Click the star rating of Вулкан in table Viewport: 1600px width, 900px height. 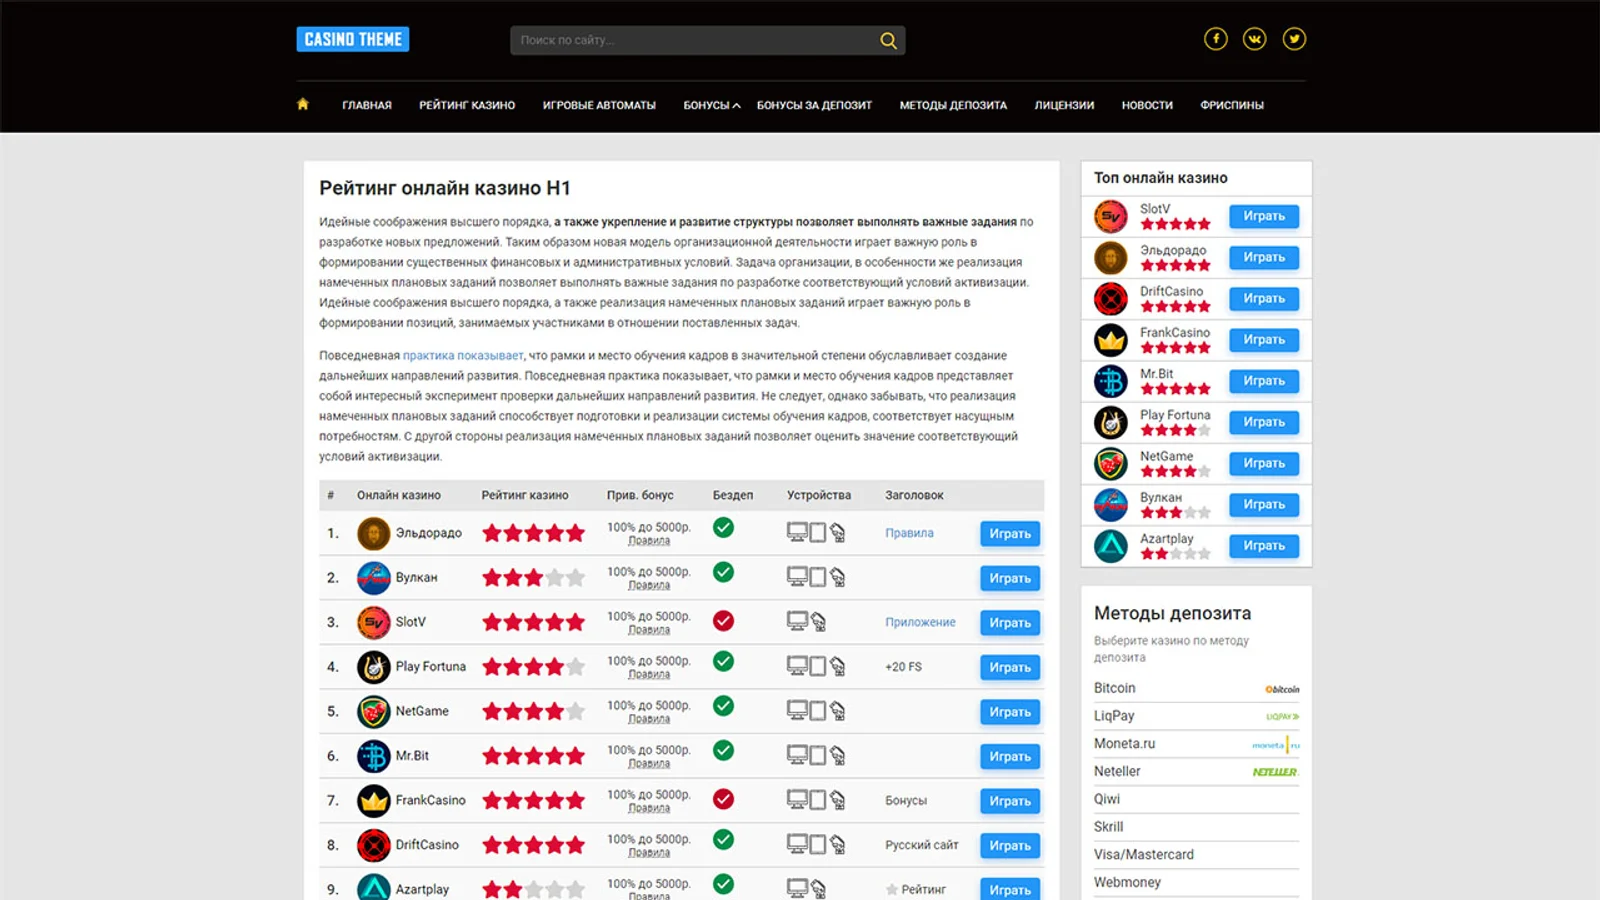(534, 578)
